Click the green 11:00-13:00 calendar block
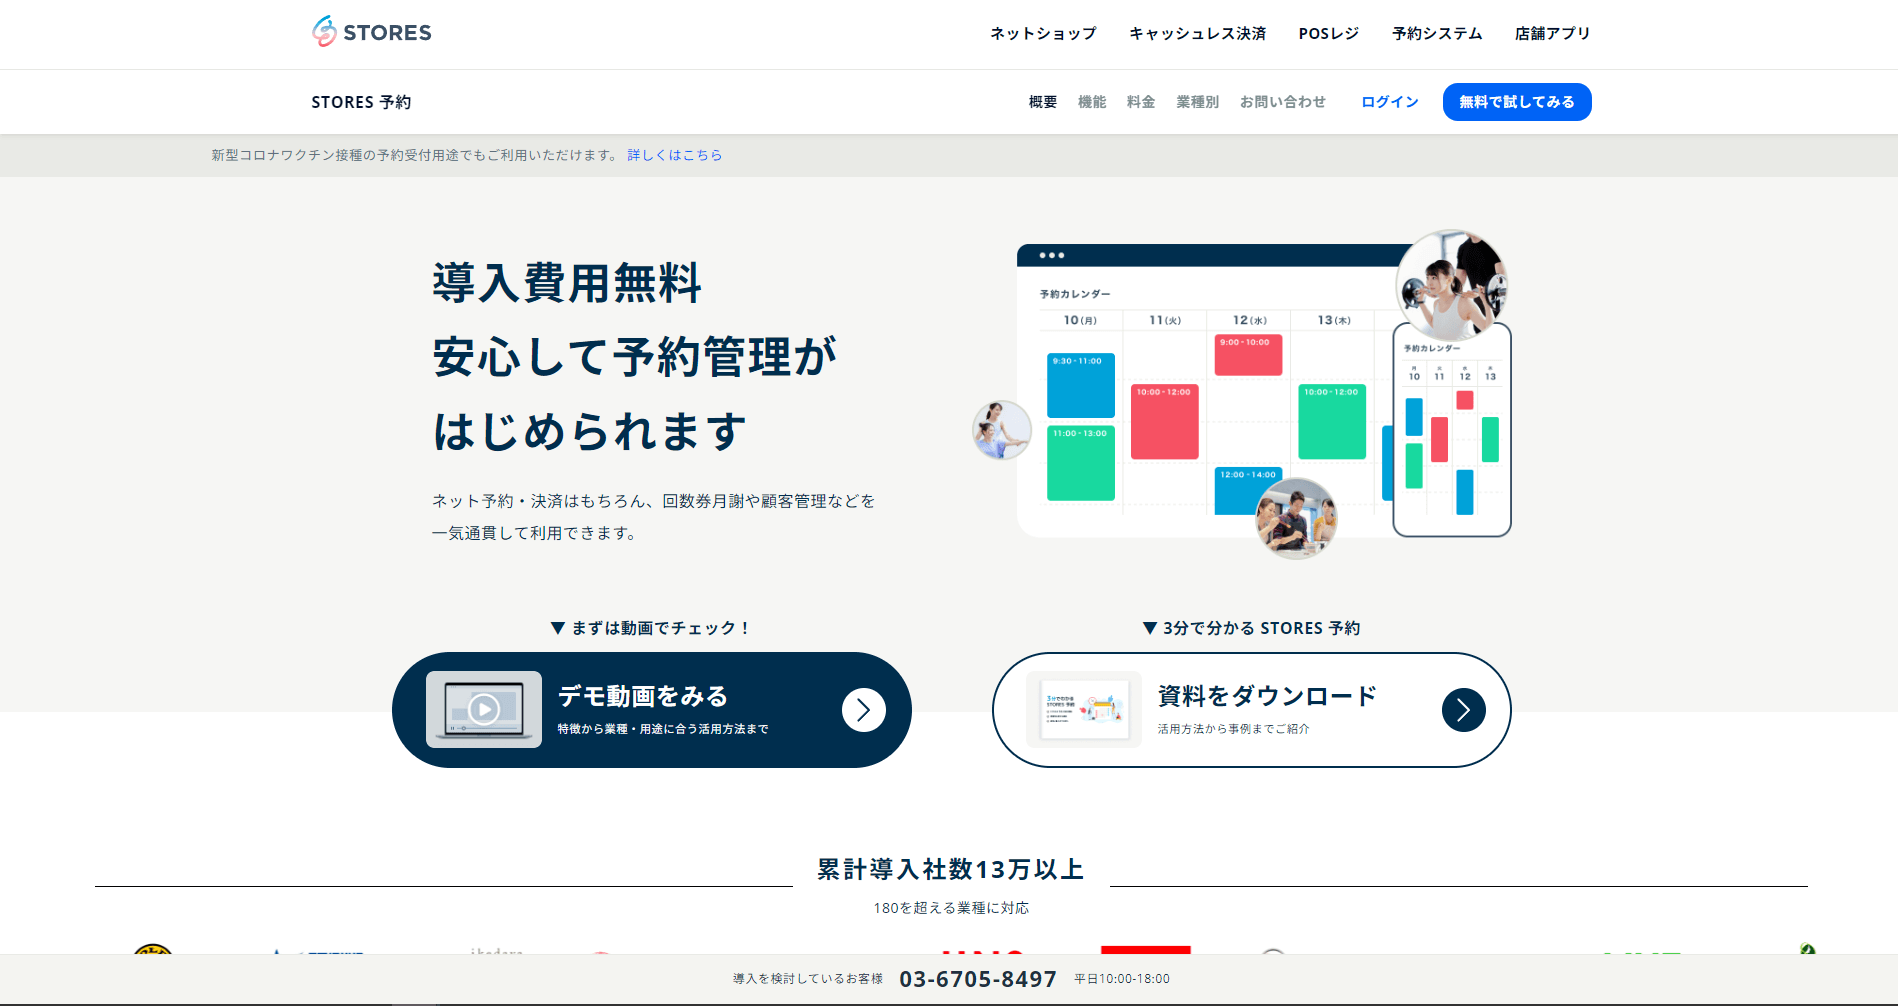This screenshot has width=1898, height=1006. pyautogui.click(x=1081, y=463)
